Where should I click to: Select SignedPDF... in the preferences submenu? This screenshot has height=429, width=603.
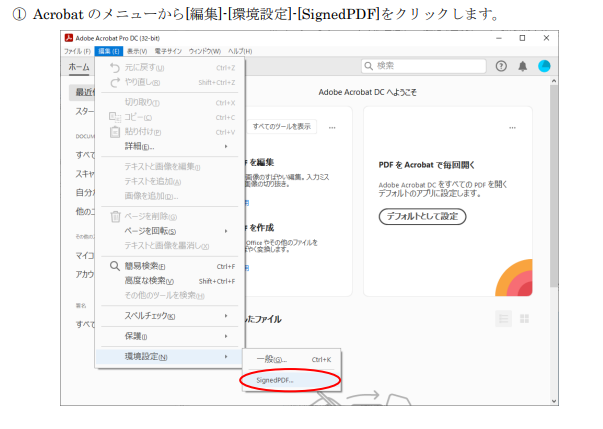291,380
